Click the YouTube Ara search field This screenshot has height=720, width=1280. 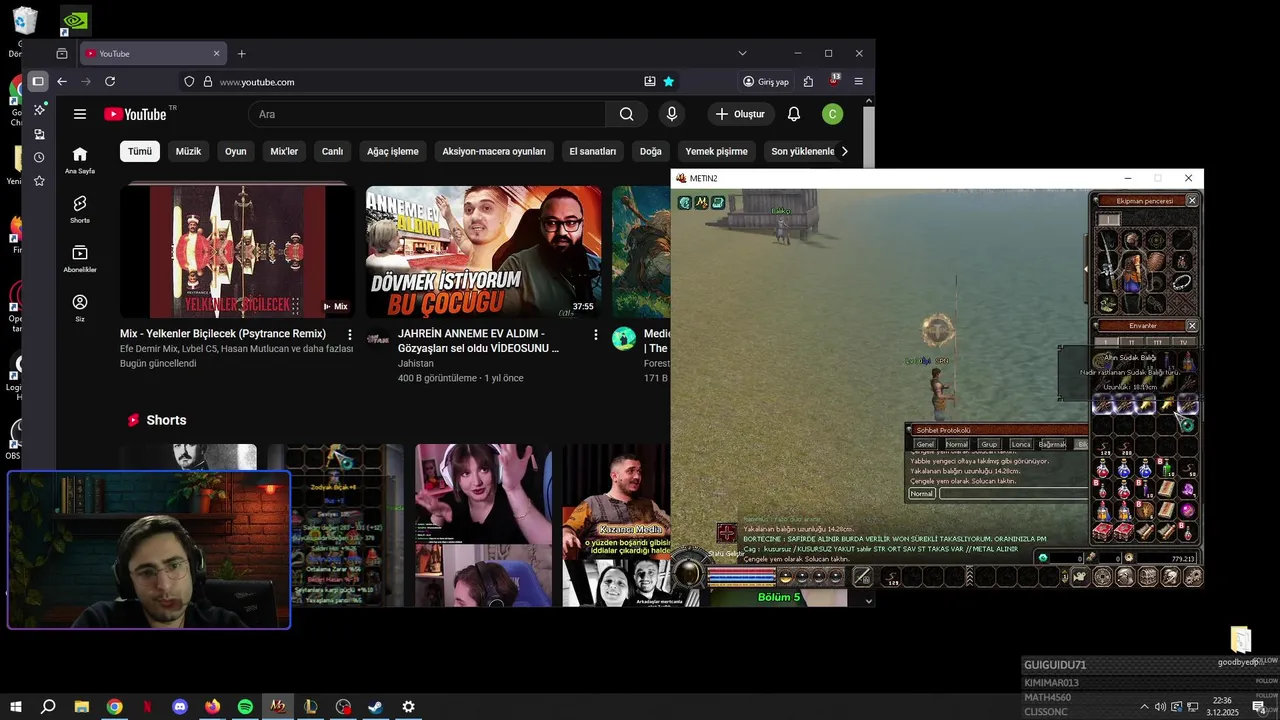(427, 114)
